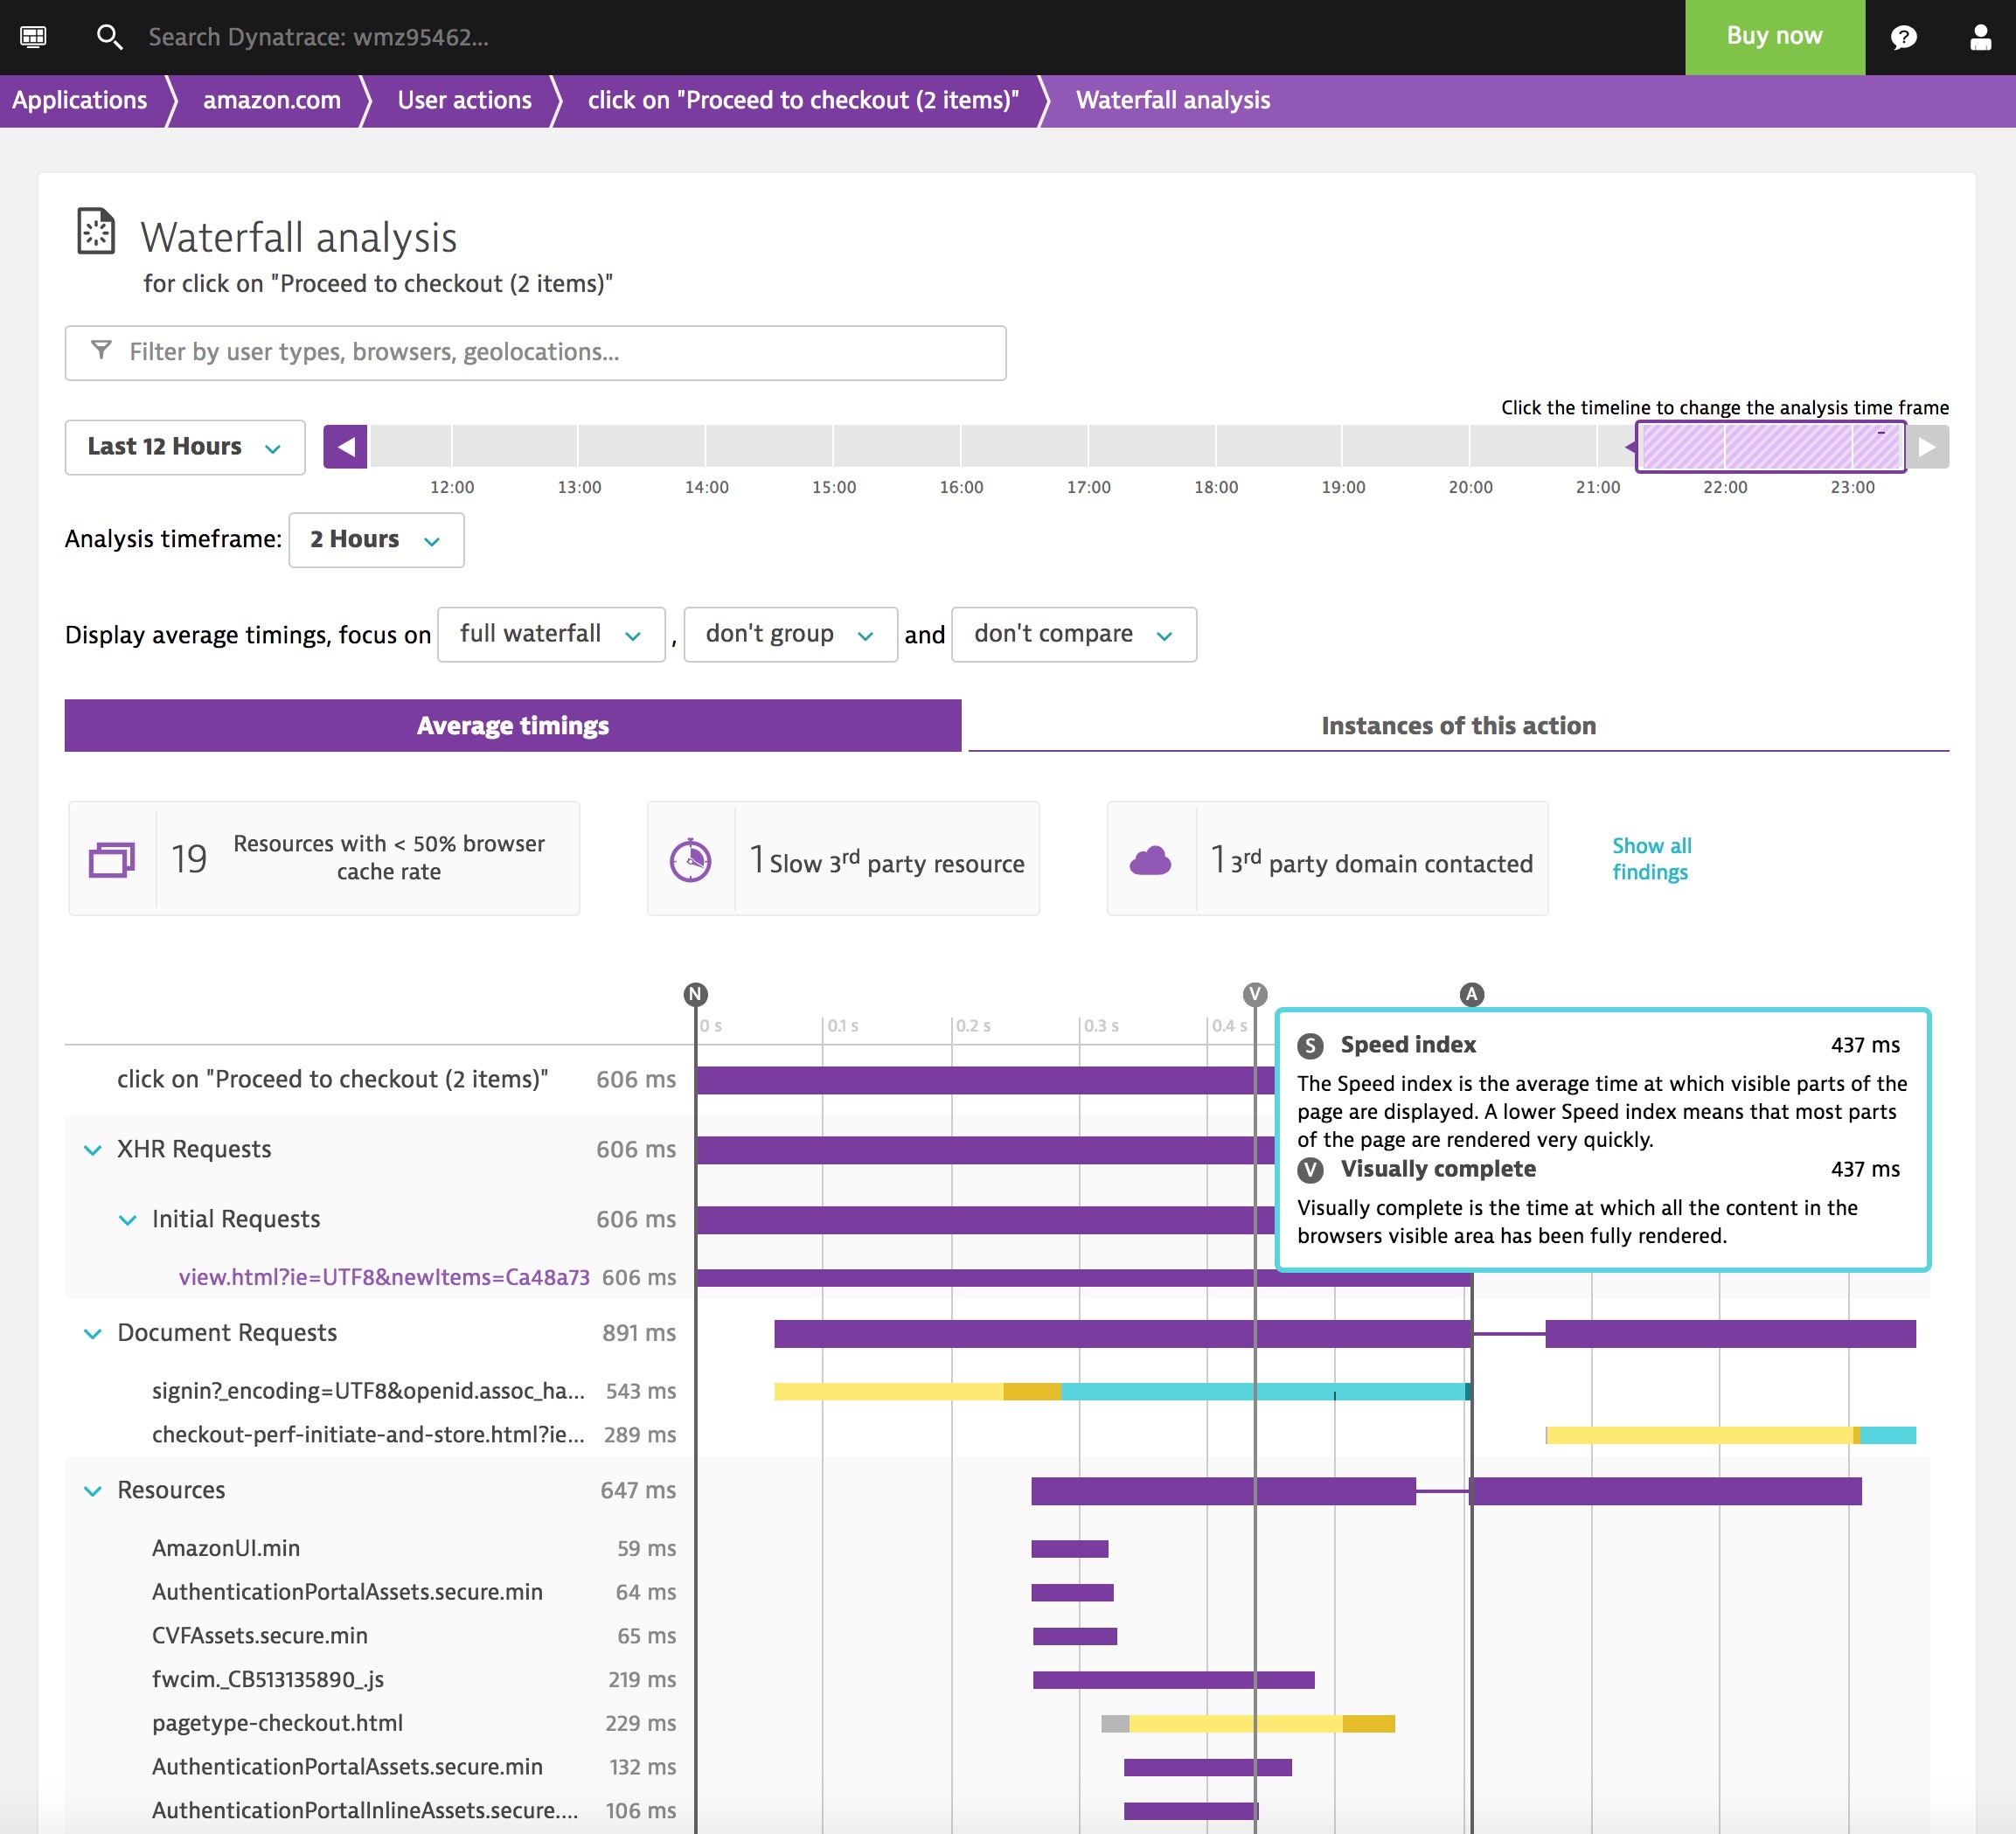This screenshot has width=2016, height=1834.
Task: Open the full waterfall focus dropdown
Action: point(551,634)
